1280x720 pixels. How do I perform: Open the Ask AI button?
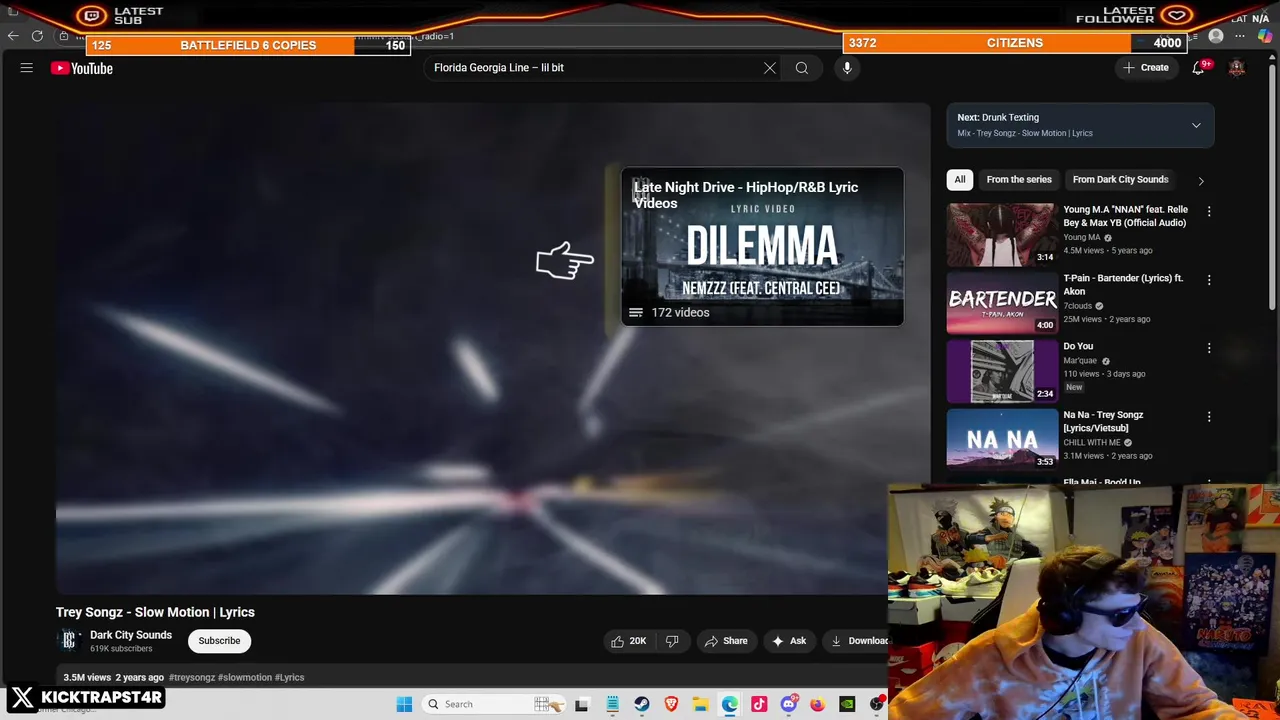coord(789,641)
